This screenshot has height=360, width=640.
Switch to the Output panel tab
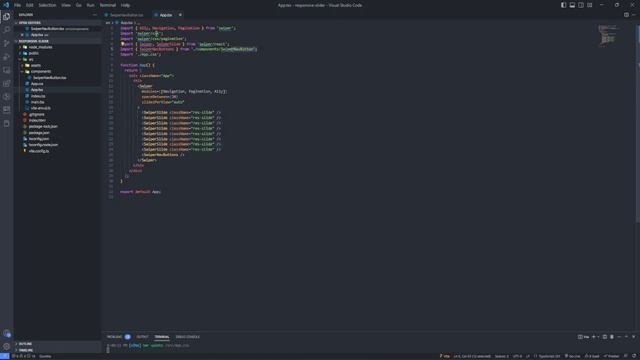(142, 337)
